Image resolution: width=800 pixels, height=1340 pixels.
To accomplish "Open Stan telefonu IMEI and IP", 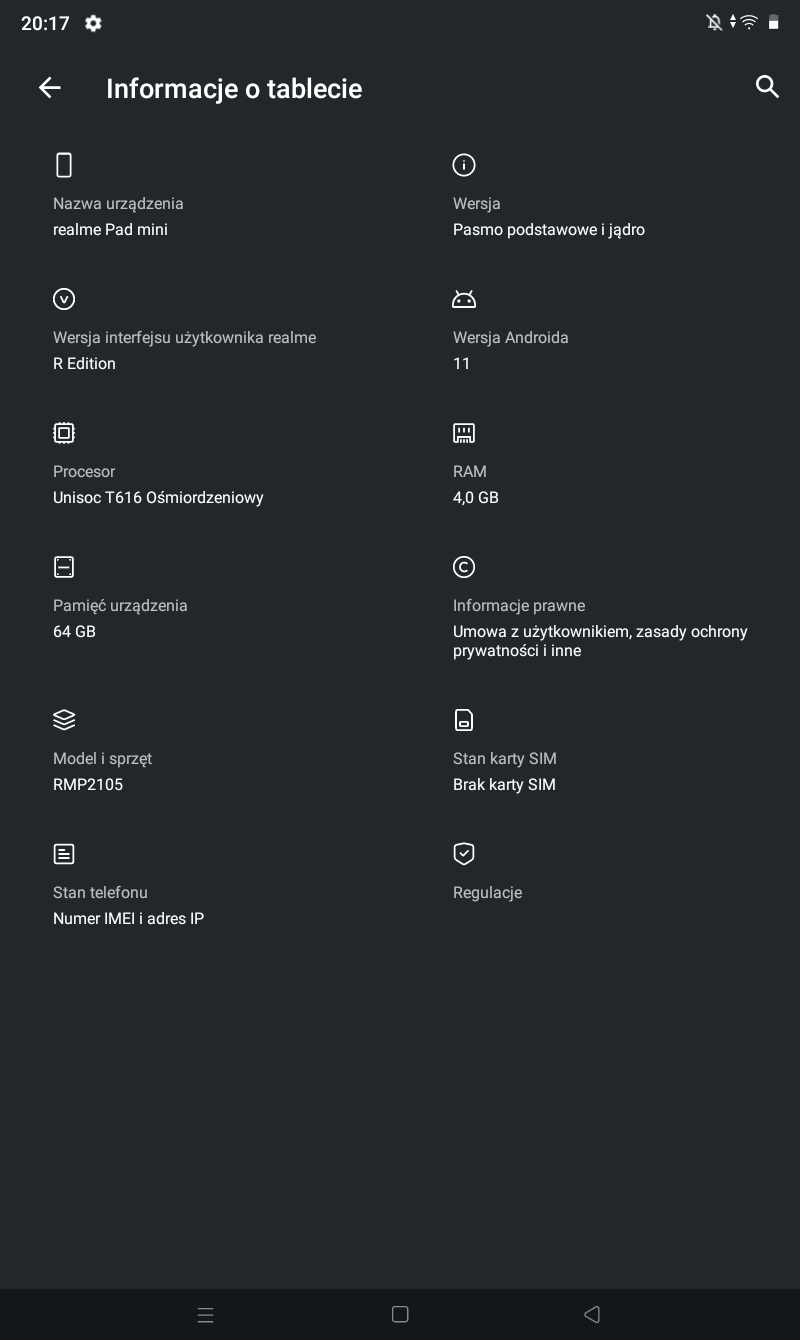I will coord(128,905).
